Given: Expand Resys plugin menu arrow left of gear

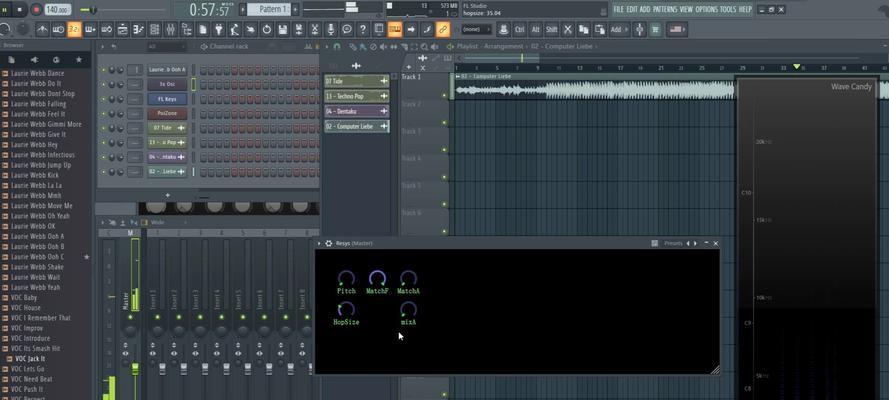Looking at the screenshot, I should pos(319,243).
